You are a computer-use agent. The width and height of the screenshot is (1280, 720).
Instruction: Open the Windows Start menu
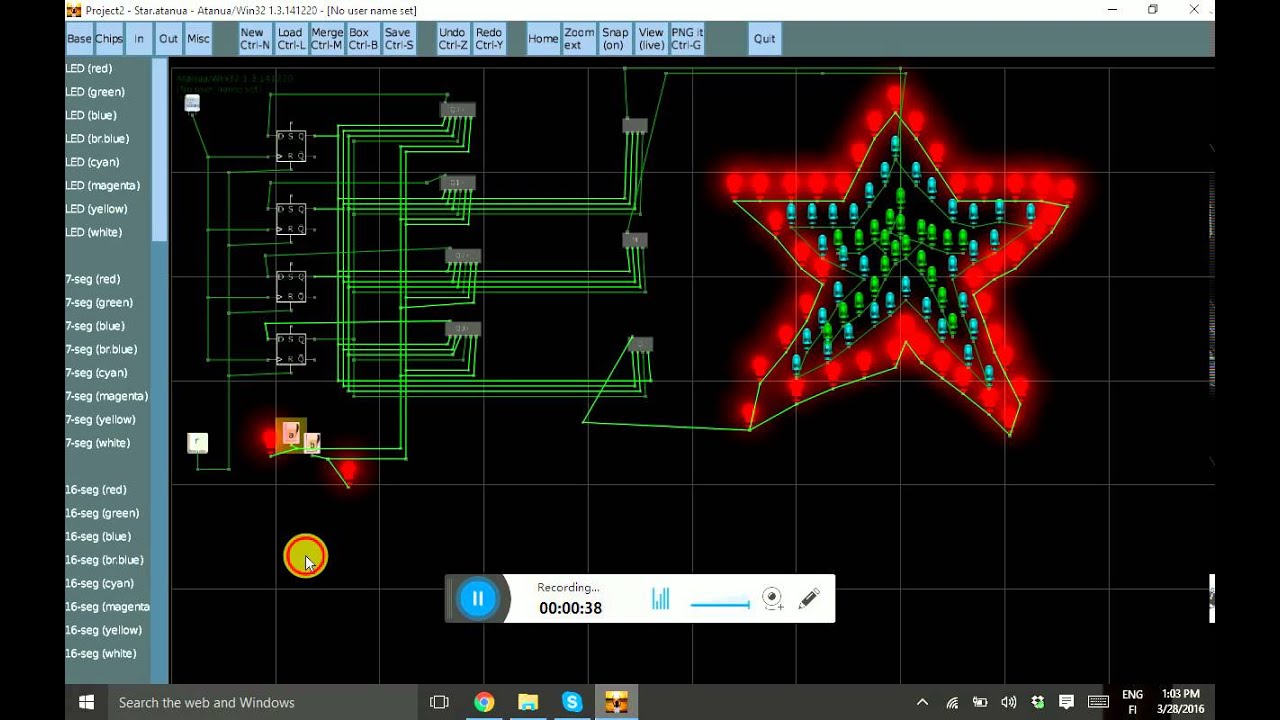coord(86,702)
